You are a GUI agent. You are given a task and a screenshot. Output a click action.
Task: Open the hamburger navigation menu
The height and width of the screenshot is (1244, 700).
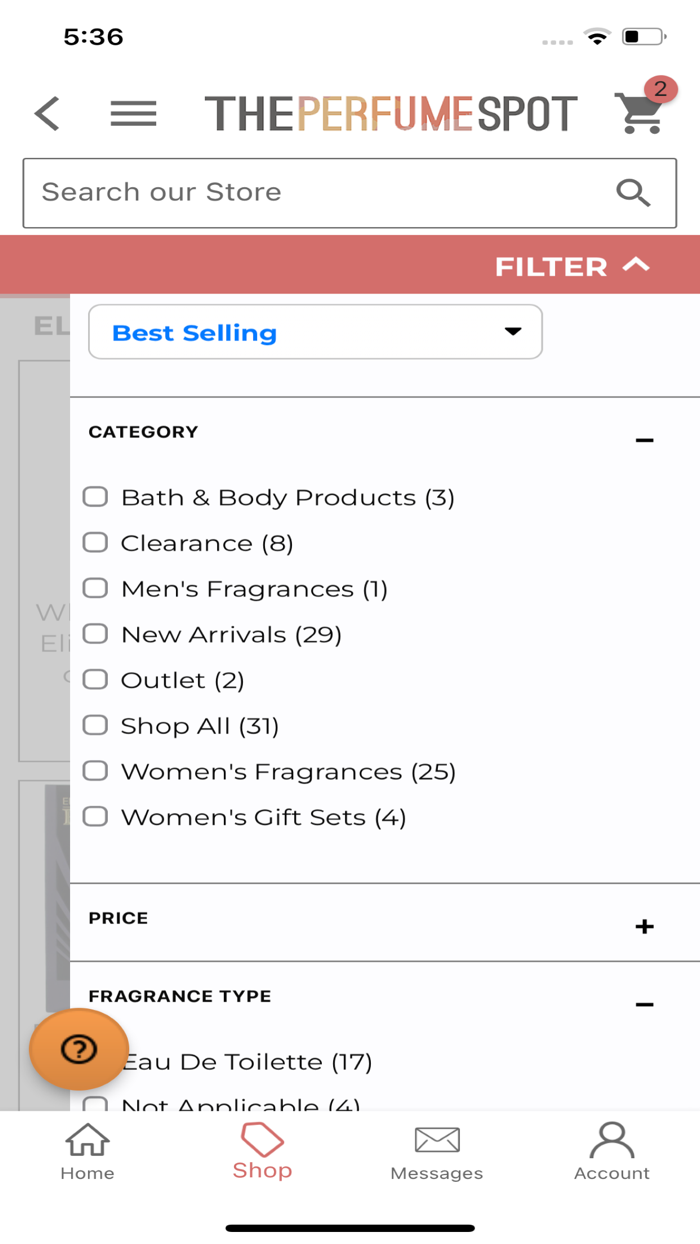(x=133, y=113)
